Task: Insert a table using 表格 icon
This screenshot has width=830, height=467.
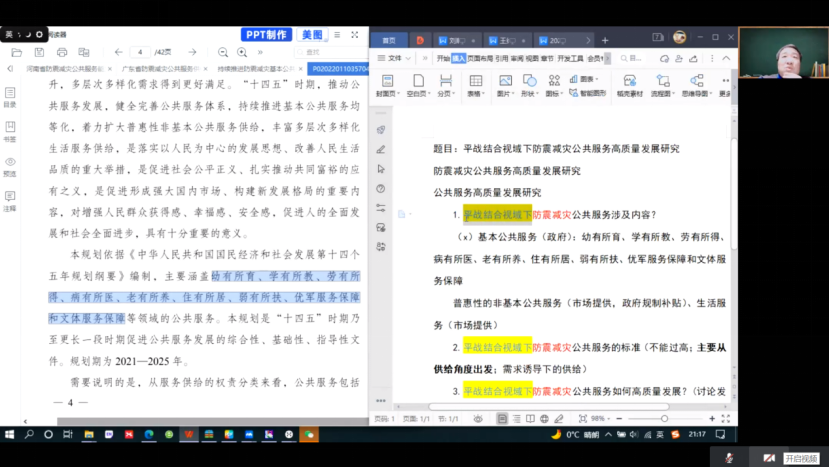Action: point(475,84)
